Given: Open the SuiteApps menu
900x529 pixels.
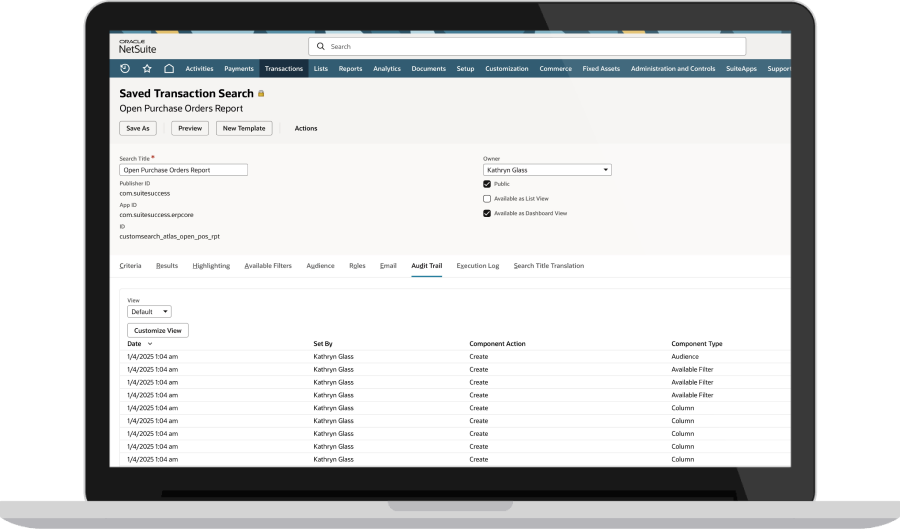Looking at the screenshot, I should [741, 69].
